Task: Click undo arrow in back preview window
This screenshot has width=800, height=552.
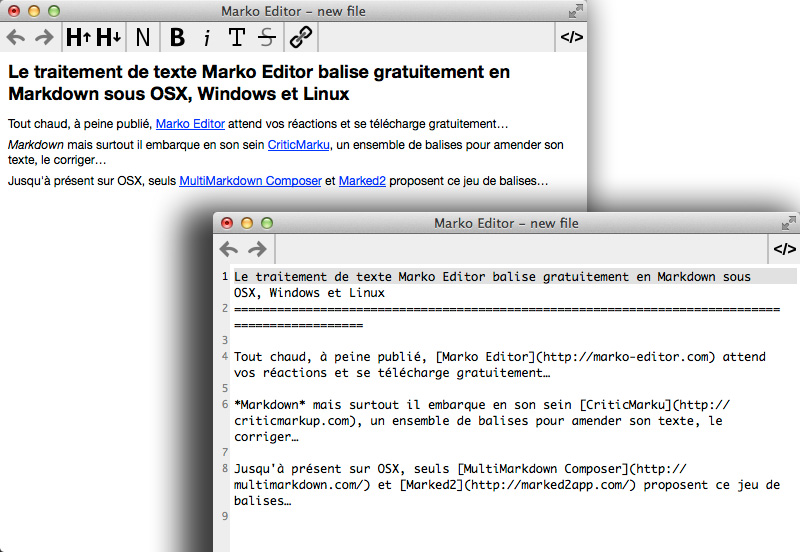Action: pos(16,37)
